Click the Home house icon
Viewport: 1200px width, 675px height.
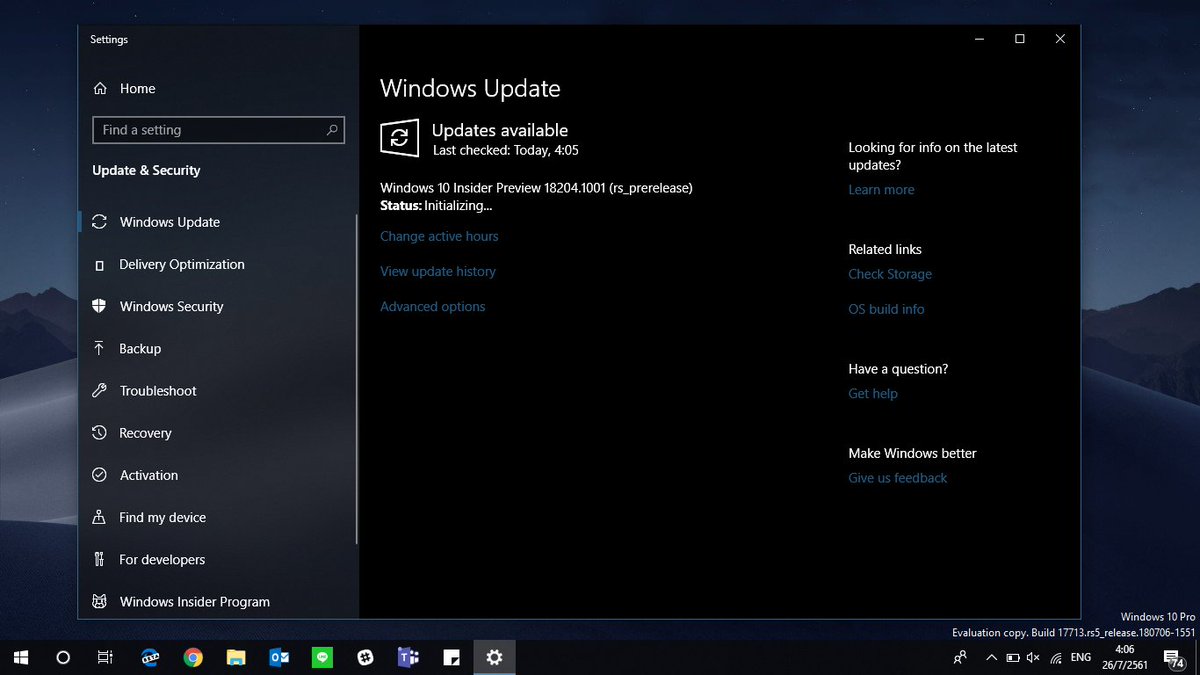point(100,88)
